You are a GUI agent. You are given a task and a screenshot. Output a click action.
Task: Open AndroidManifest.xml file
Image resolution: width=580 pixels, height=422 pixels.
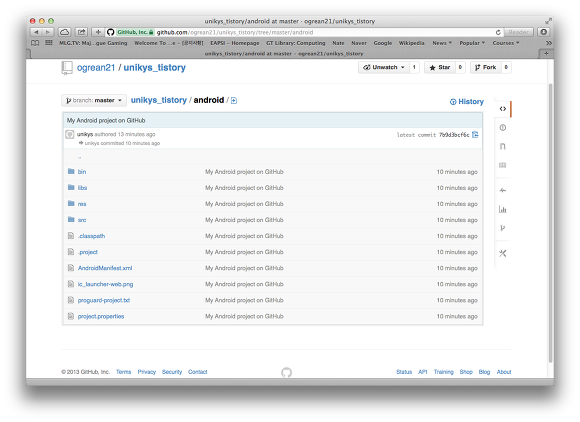[105, 268]
